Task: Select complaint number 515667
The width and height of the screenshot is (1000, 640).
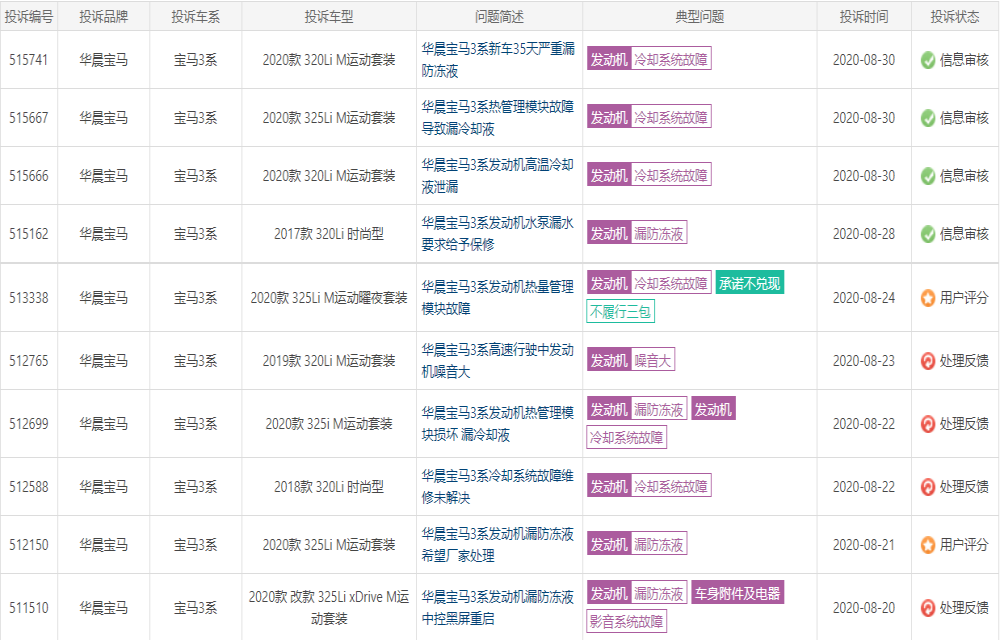Action: click(x=29, y=118)
